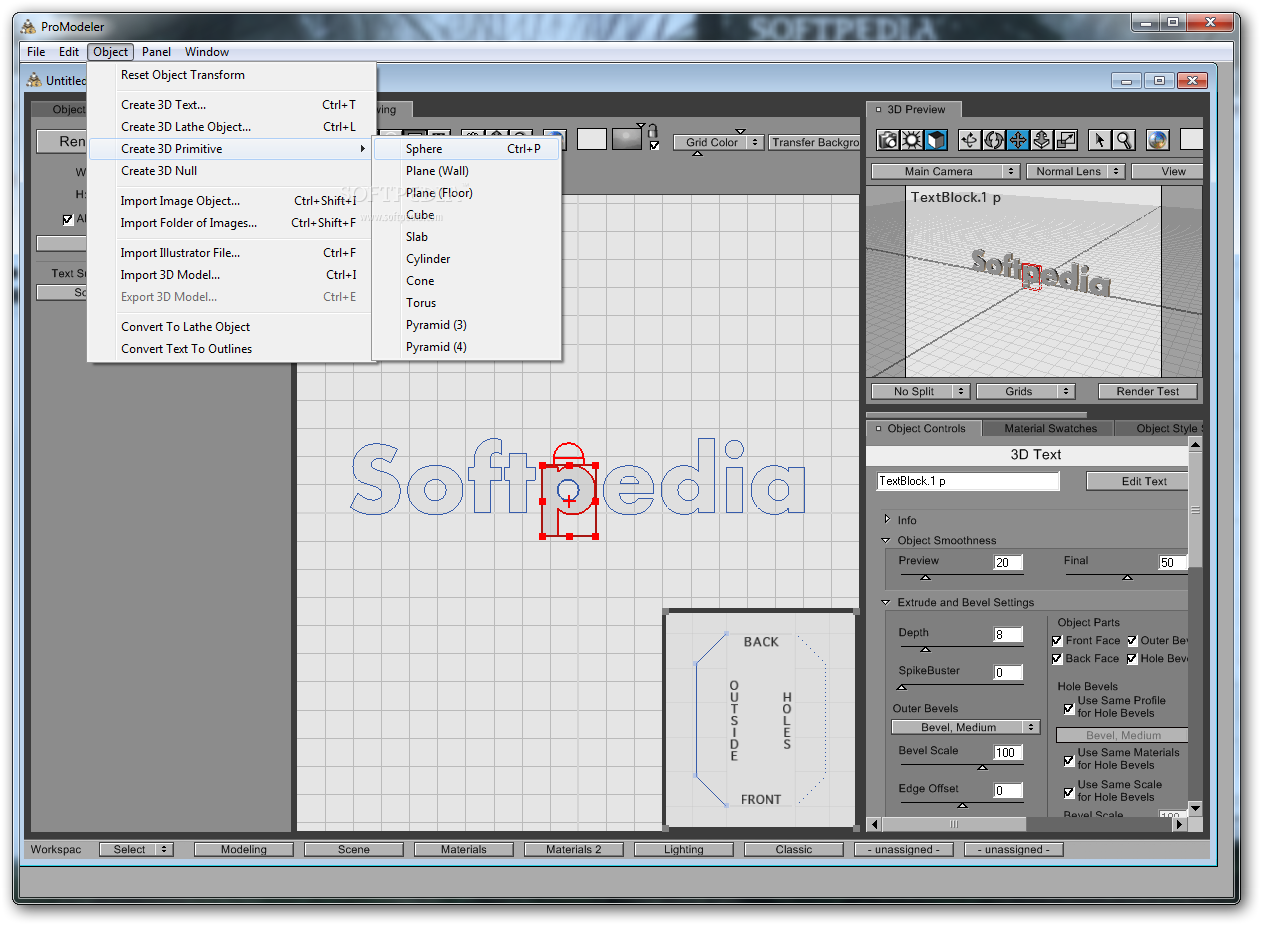Open the Edit menu

pyautogui.click(x=69, y=52)
